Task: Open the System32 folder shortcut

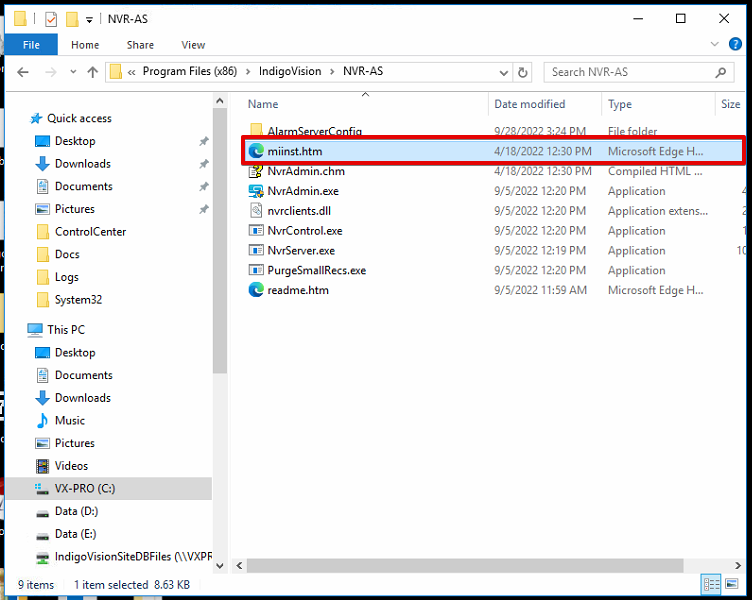Action: [x=78, y=300]
